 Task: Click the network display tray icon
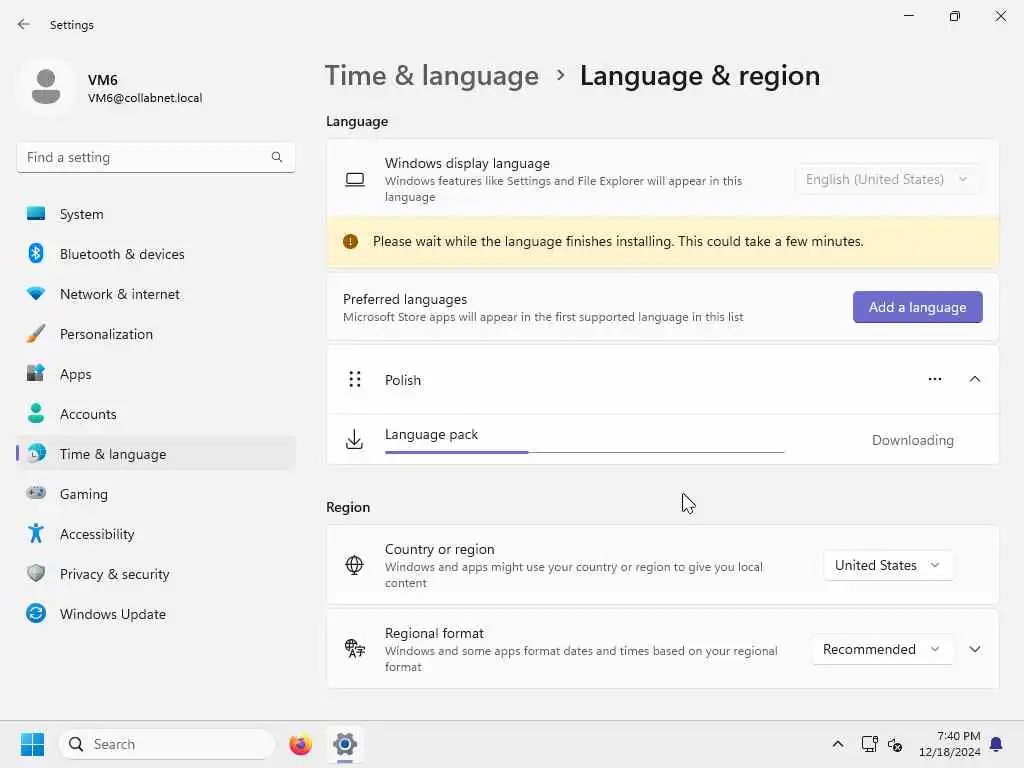[869, 744]
